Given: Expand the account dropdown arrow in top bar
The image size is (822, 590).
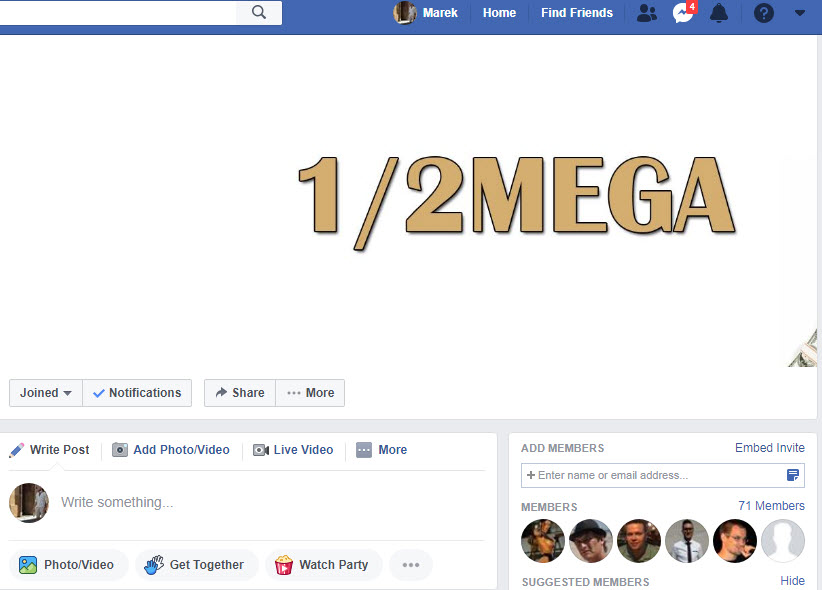Looking at the screenshot, I should pyautogui.click(x=799, y=13).
